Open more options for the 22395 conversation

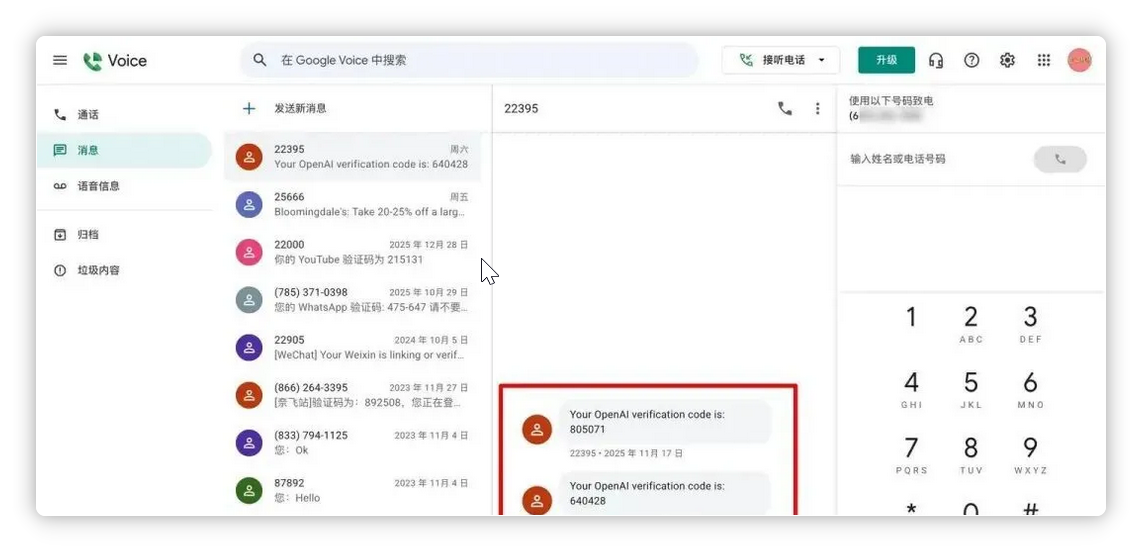(817, 109)
